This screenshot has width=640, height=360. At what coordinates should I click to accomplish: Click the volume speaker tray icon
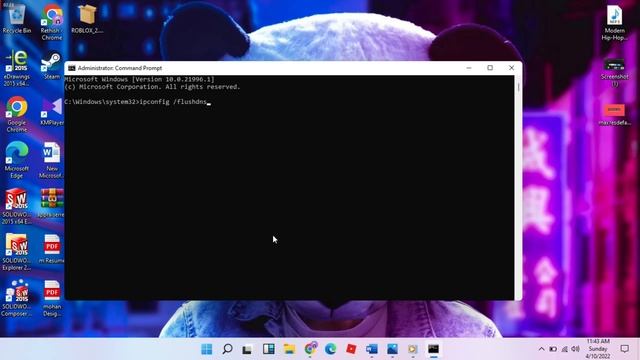576,349
